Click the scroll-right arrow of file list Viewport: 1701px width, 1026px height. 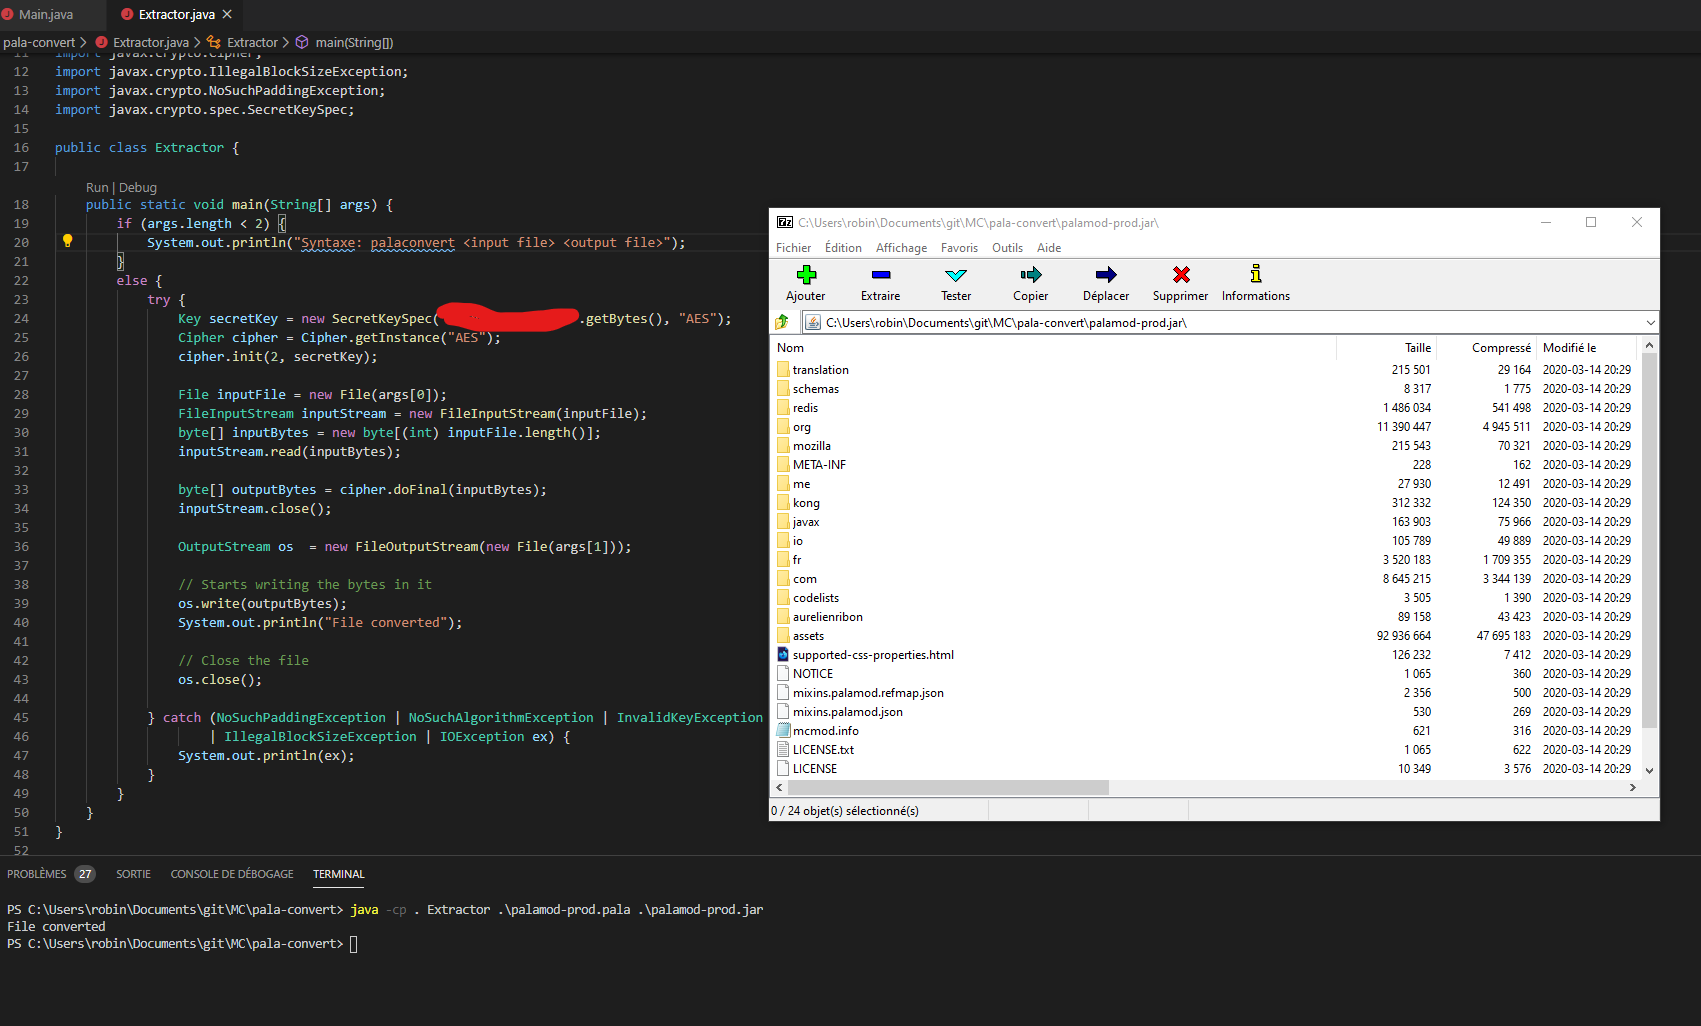(1633, 787)
